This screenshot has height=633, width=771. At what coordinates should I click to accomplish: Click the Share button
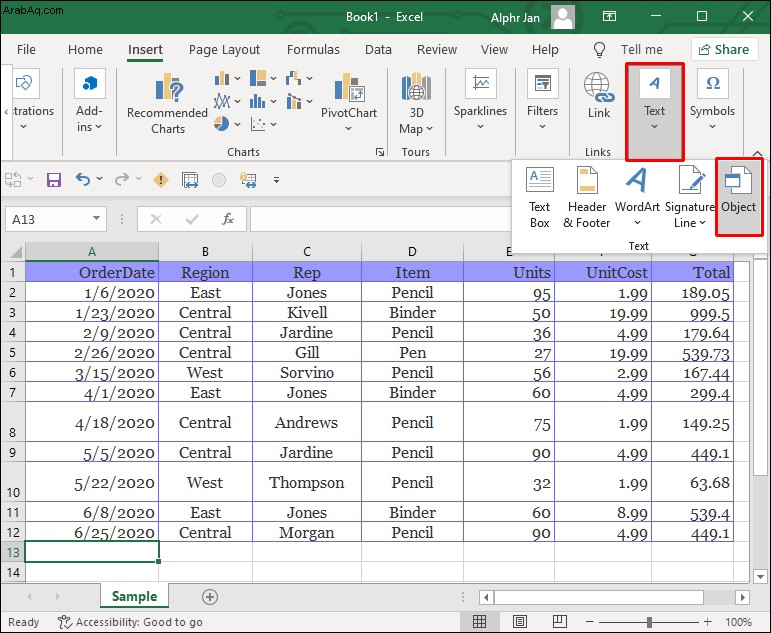(x=724, y=49)
